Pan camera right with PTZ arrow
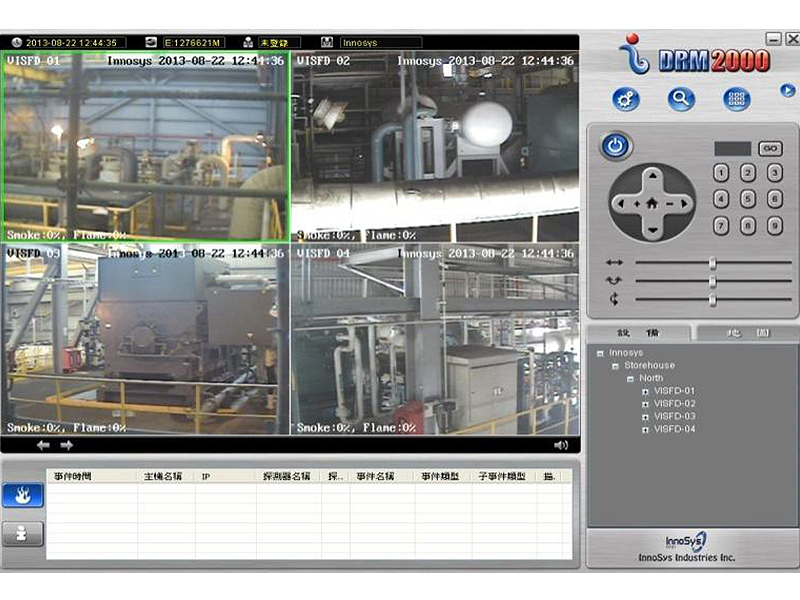The image size is (800, 600). (684, 204)
